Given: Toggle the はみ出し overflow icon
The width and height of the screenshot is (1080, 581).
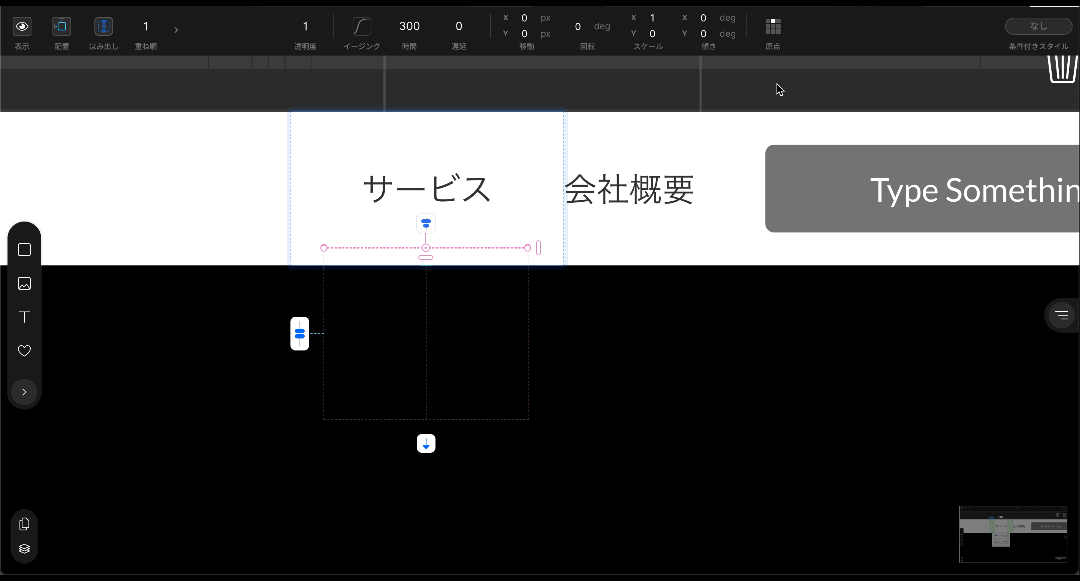Looking at the screenshot, I should point(103,27).
